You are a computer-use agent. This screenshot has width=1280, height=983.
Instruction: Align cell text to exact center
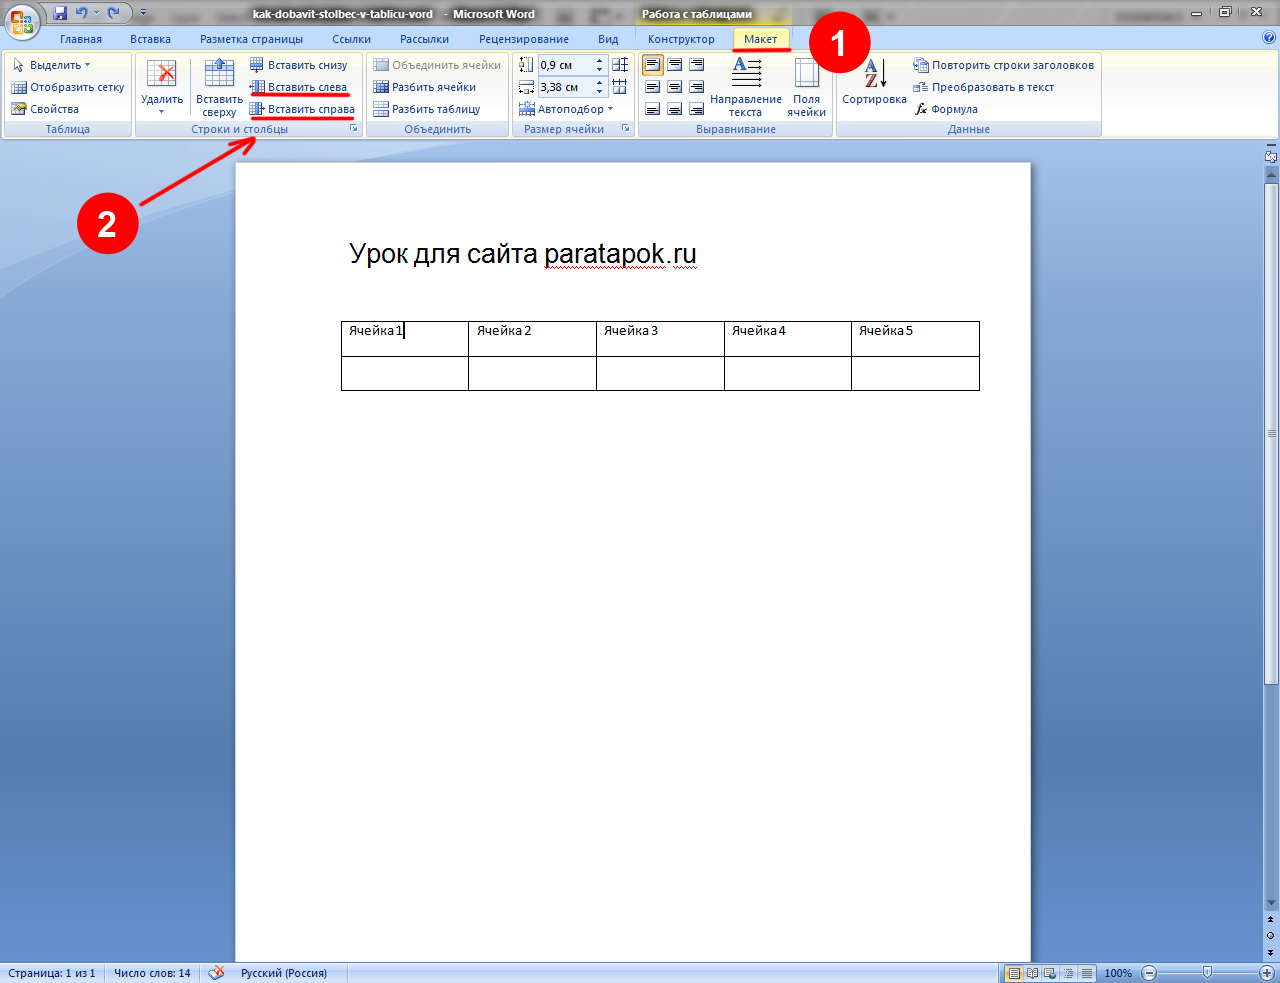point(675,87)
